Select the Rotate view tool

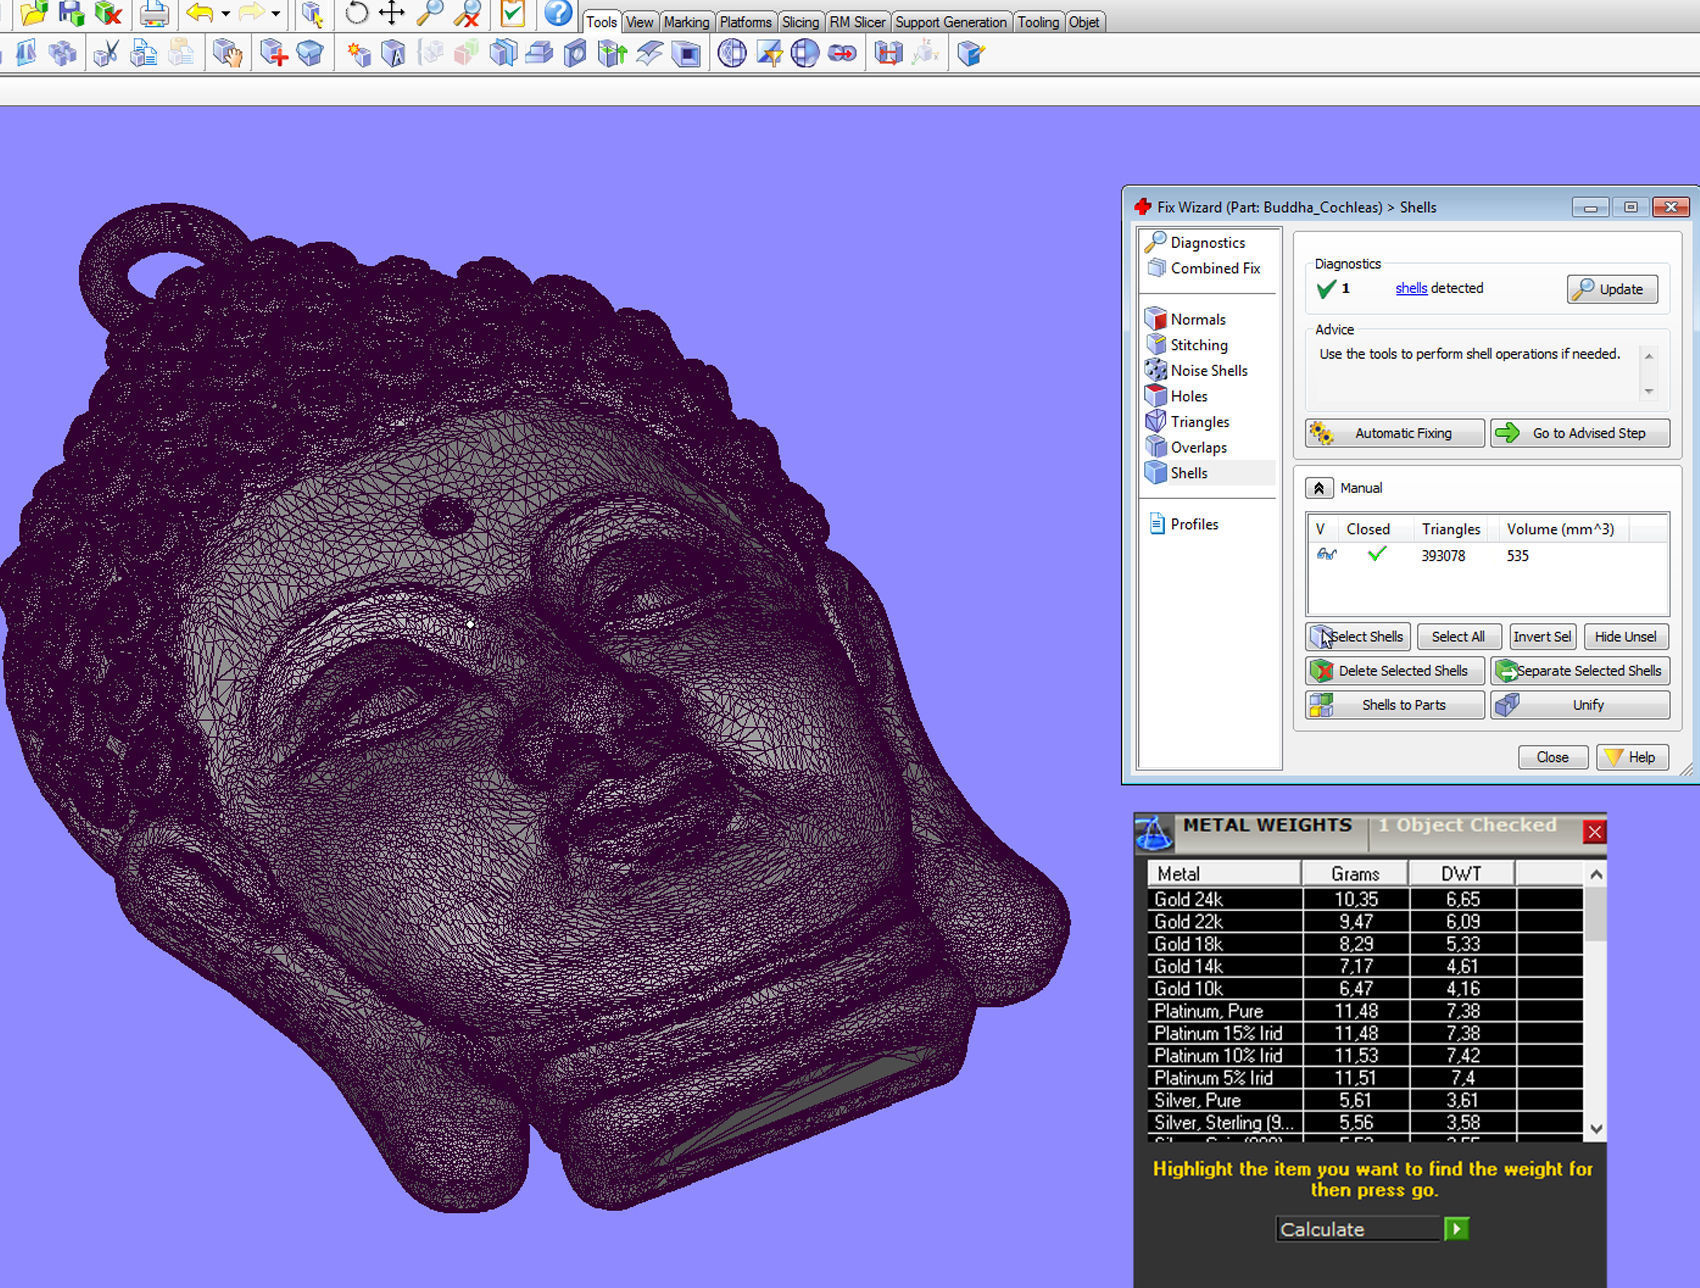(x=356, y=13)
